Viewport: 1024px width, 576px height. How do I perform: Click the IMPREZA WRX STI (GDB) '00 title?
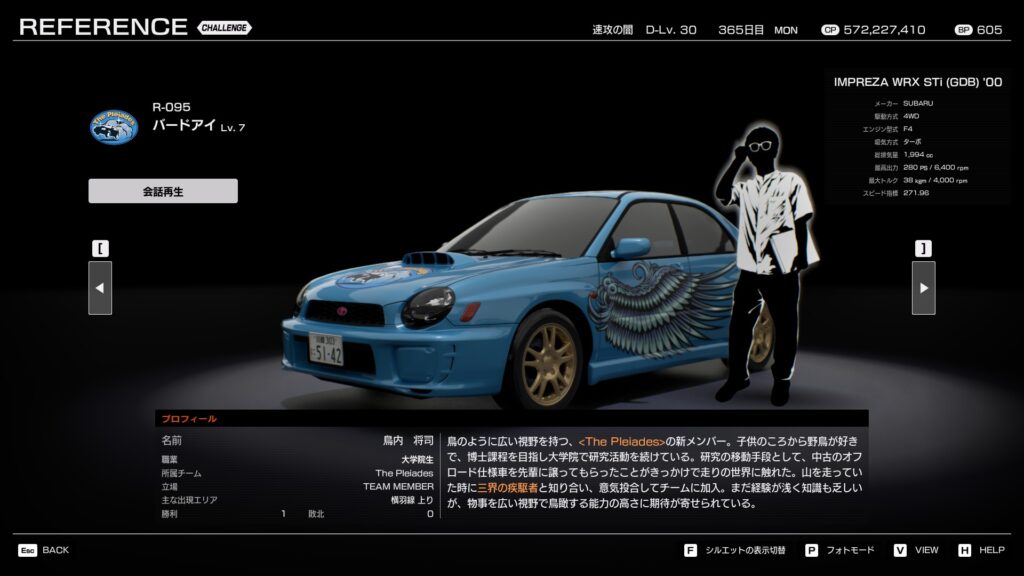[x=917, y=82]
